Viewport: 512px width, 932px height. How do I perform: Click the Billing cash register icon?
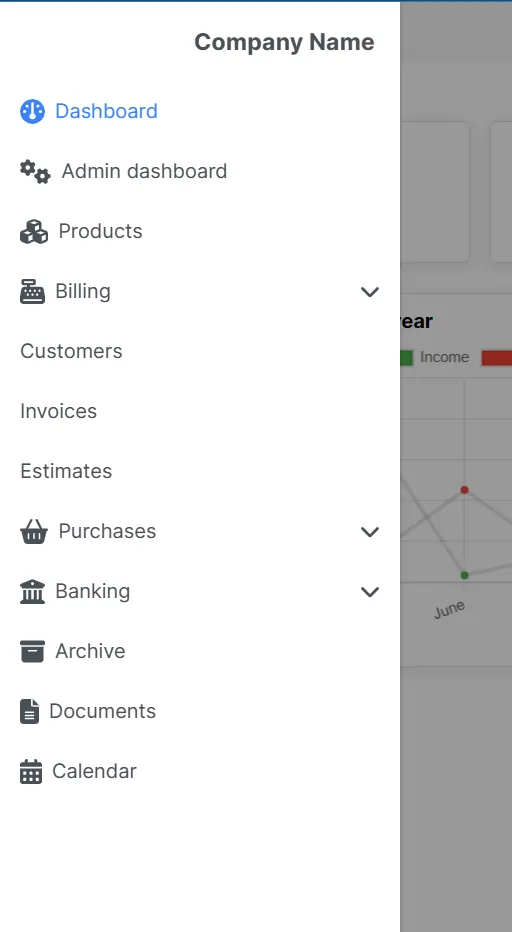pos(32,292)
